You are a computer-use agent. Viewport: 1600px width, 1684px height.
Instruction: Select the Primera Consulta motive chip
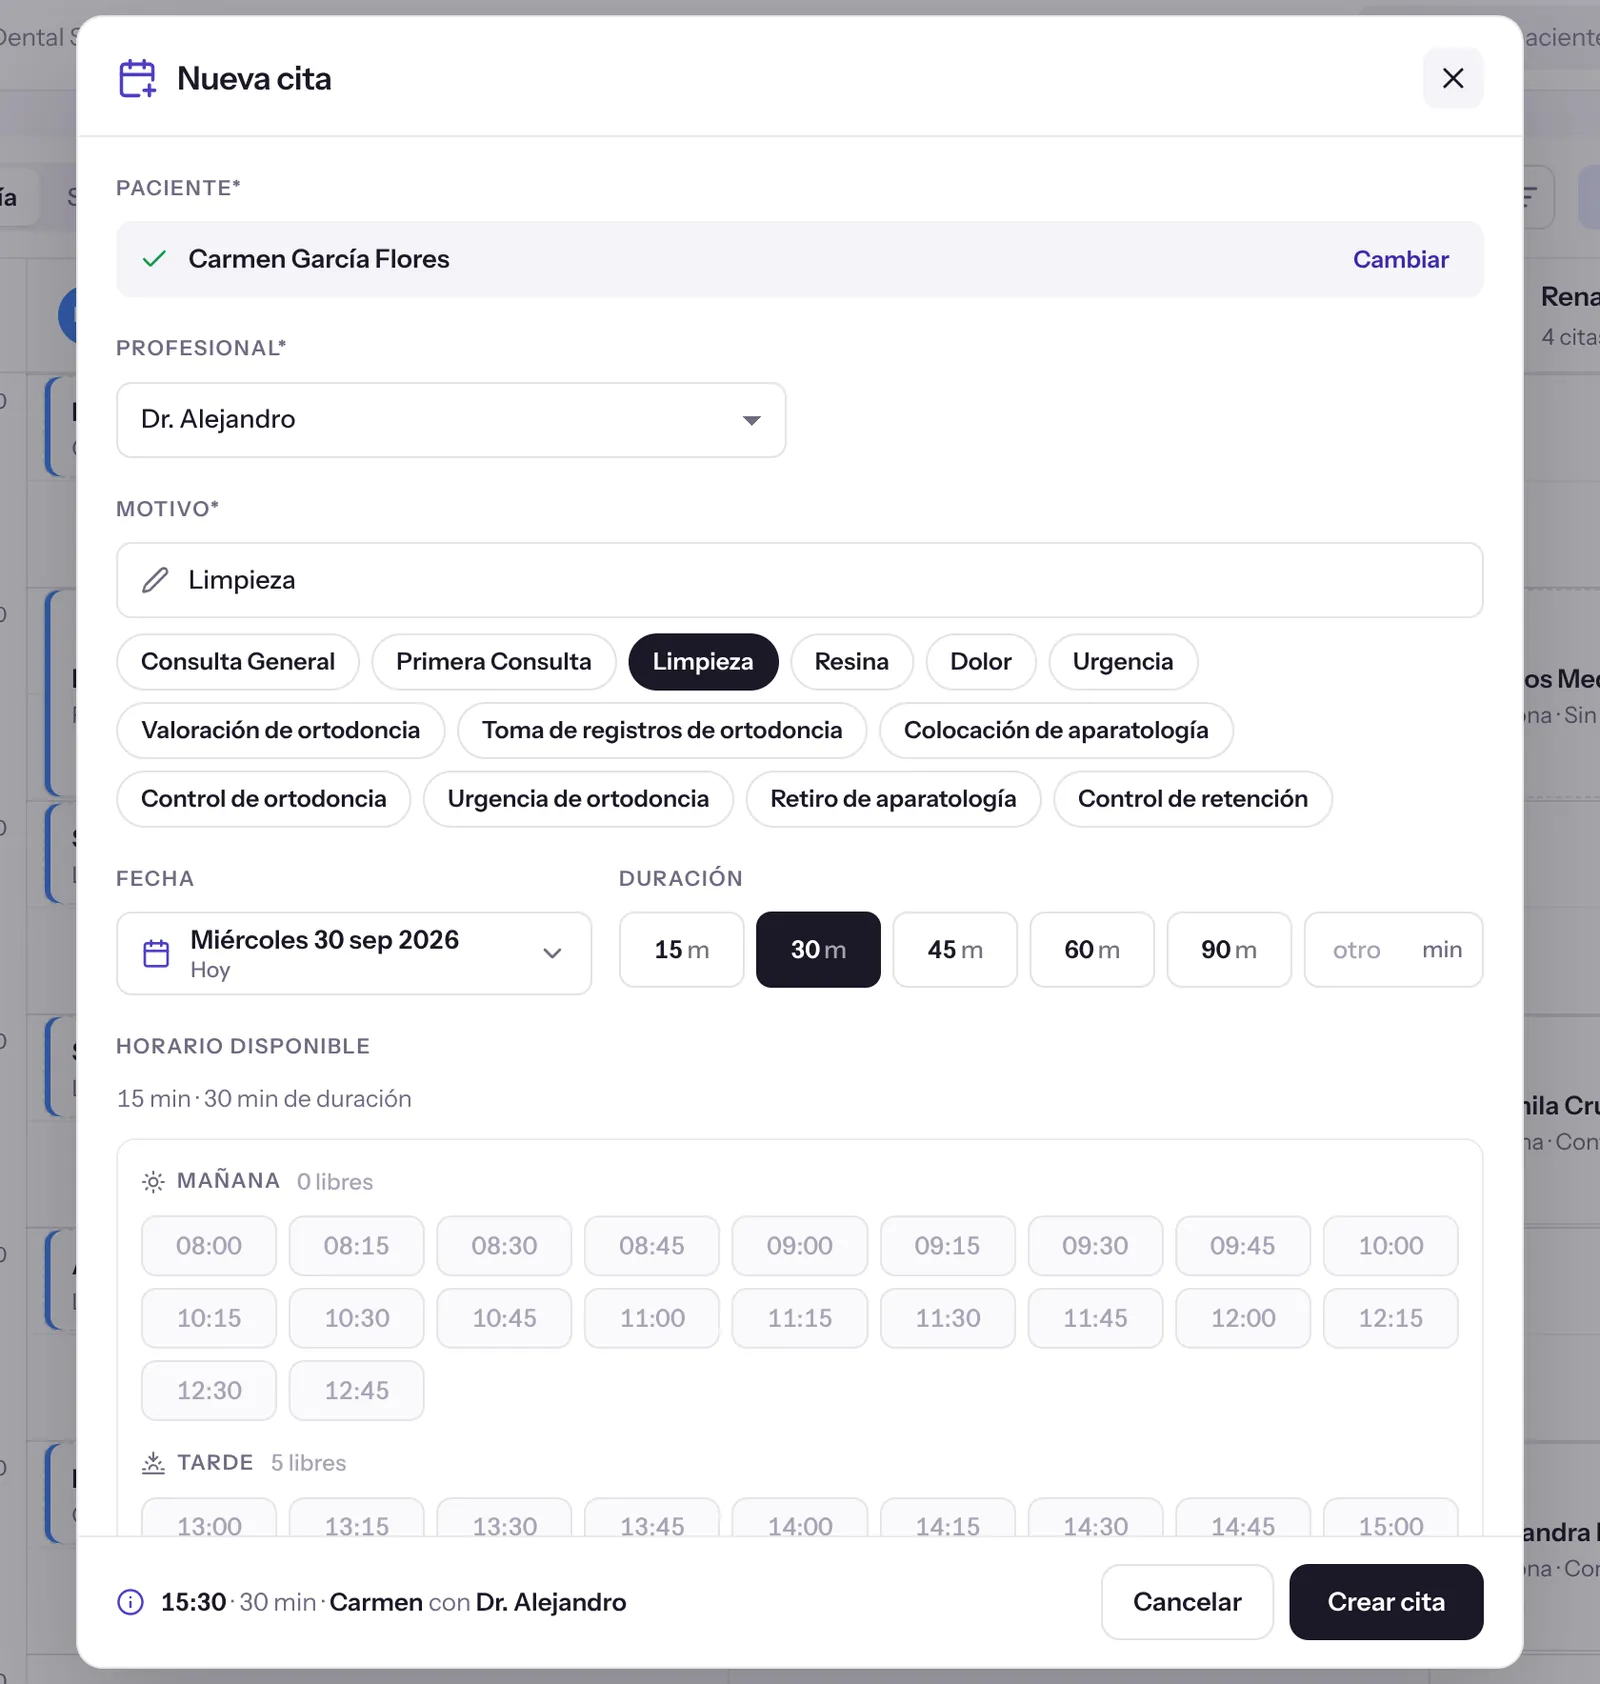[494, 662]
